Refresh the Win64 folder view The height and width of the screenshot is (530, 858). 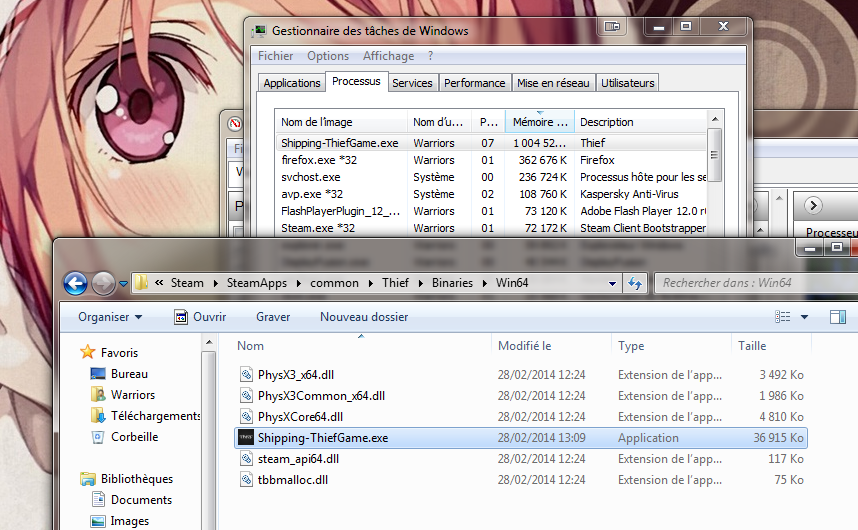[x=635, y=283]
